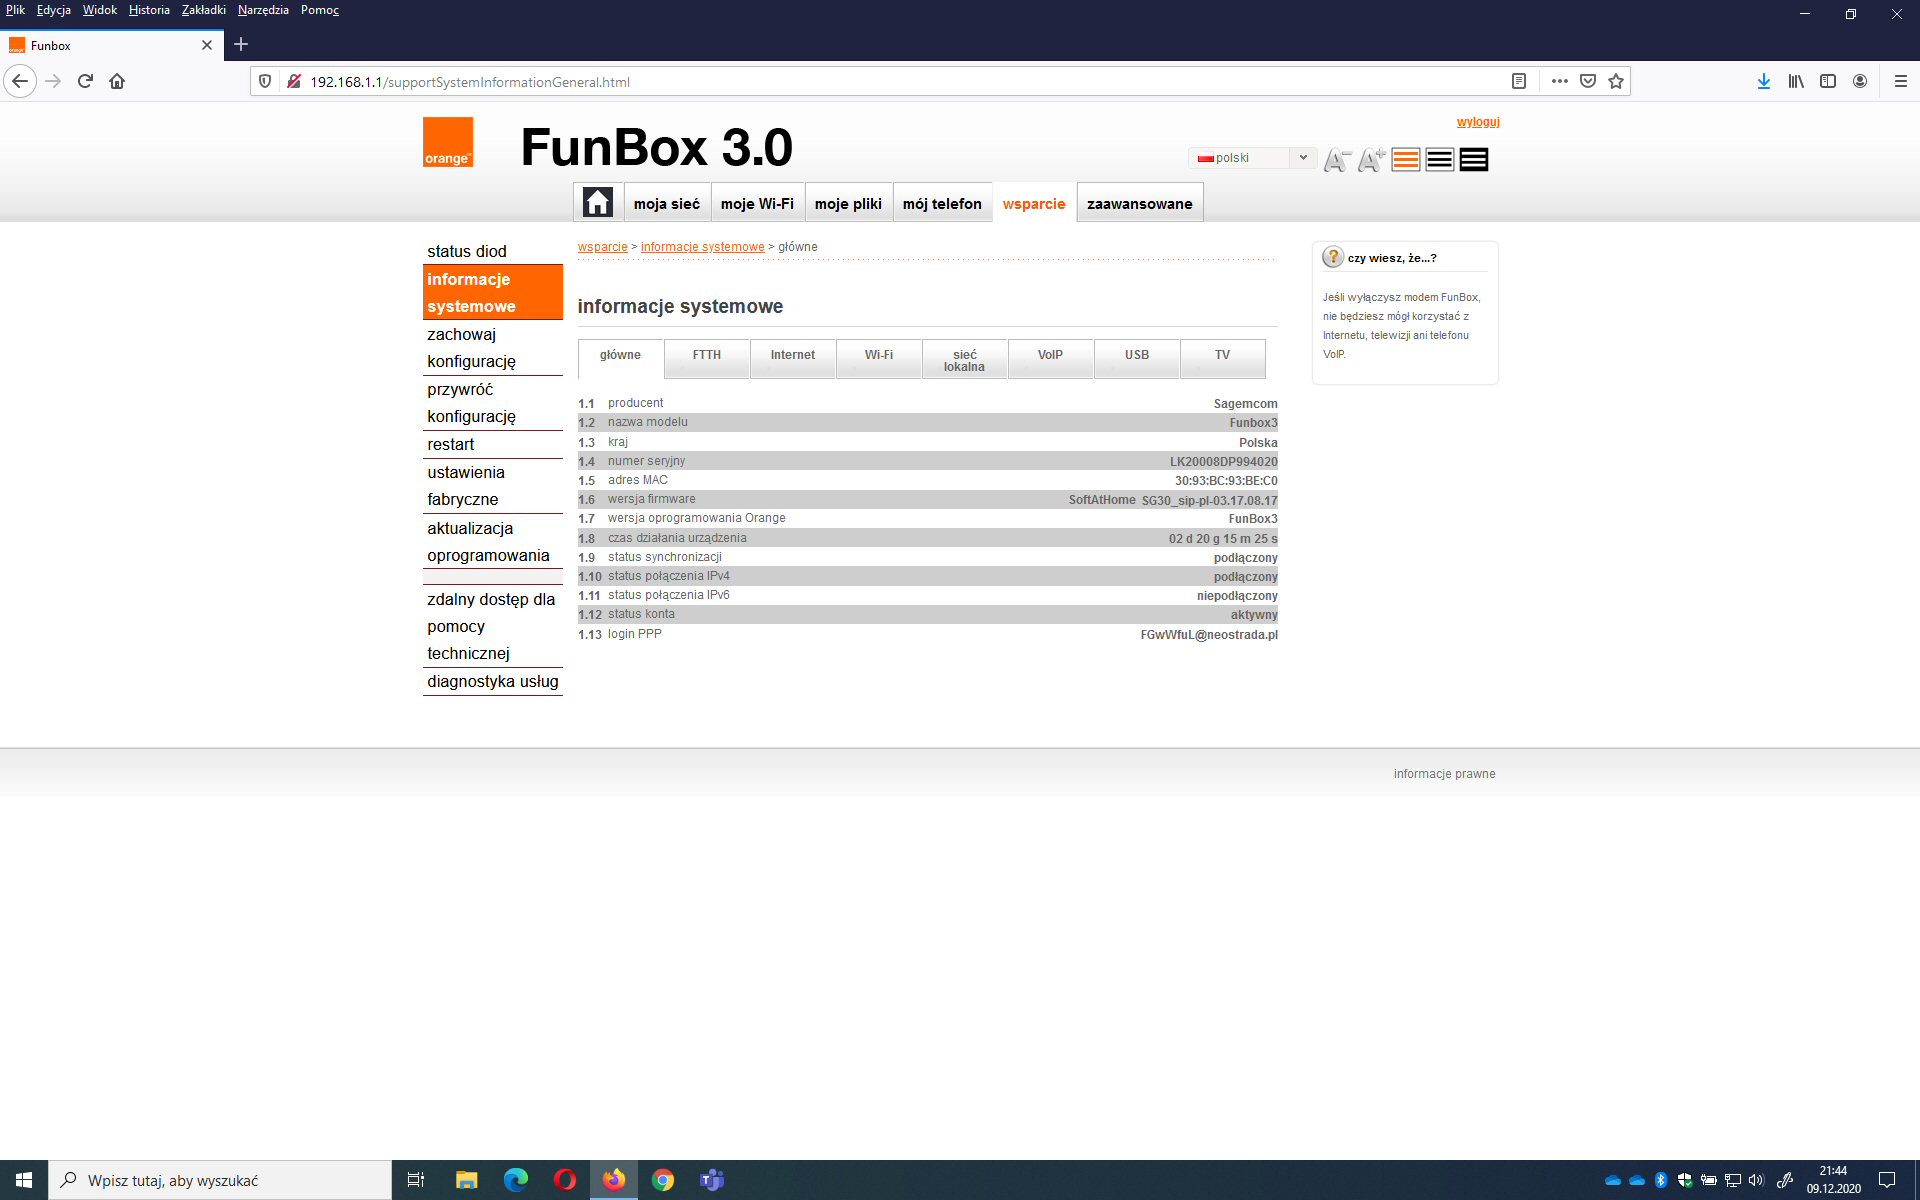Viewport: 1920px width, 1200px height.
Task: Decrease font size with A- icon
Action: [x=1336, y=160]
